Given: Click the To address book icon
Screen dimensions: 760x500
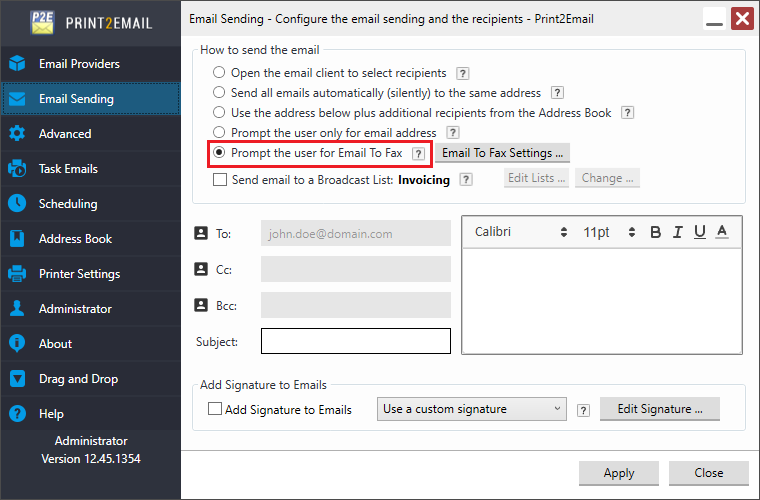Looking at the screenshot, I should tap(200, 233).
